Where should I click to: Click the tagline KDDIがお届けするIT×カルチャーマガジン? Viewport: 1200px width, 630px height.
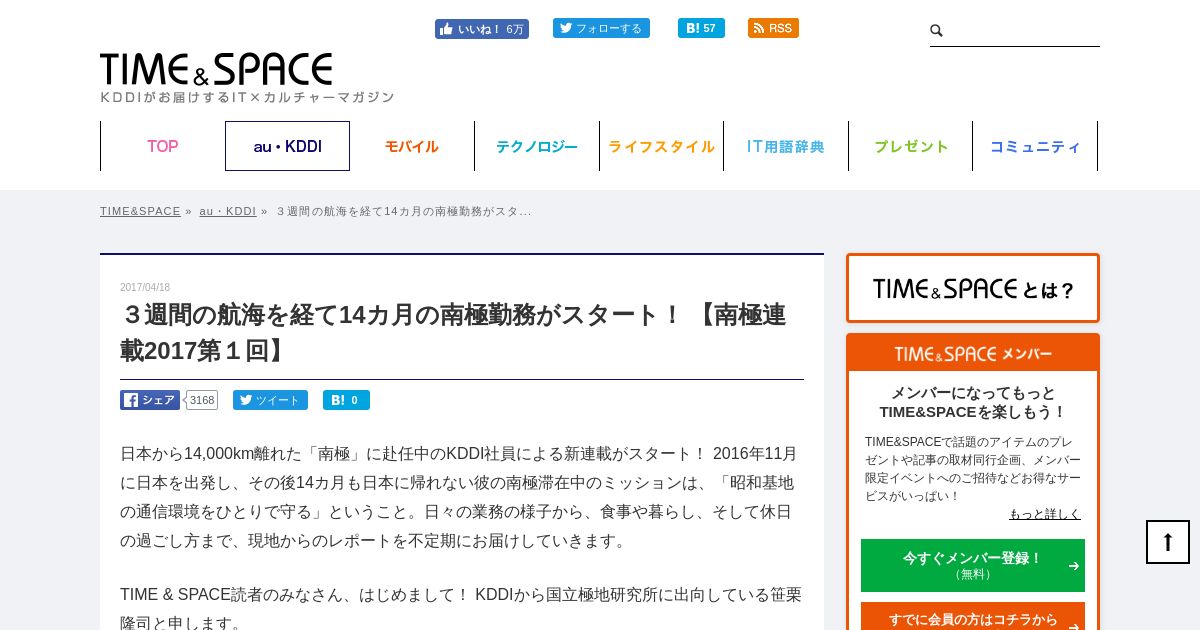pyautogui.click(x=247, y=97)
